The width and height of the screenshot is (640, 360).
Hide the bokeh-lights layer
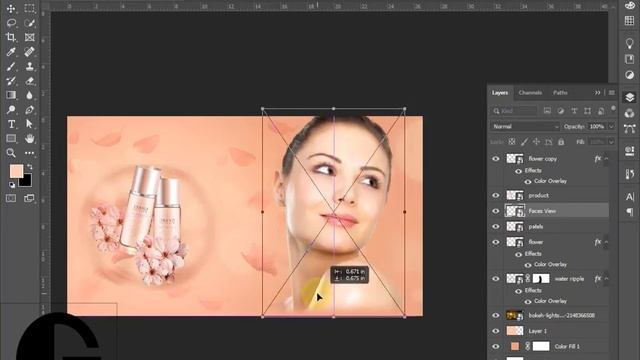click(x=496, y=315)
